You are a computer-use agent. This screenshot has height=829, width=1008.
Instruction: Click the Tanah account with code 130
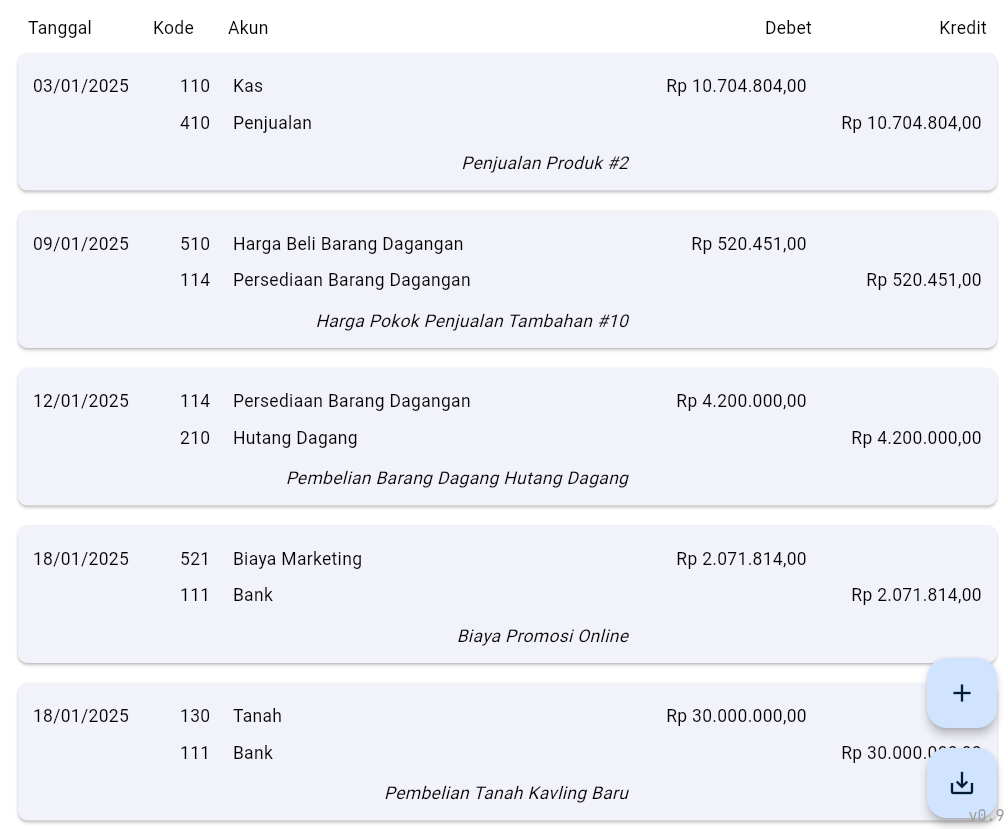[x=257, y=716]
